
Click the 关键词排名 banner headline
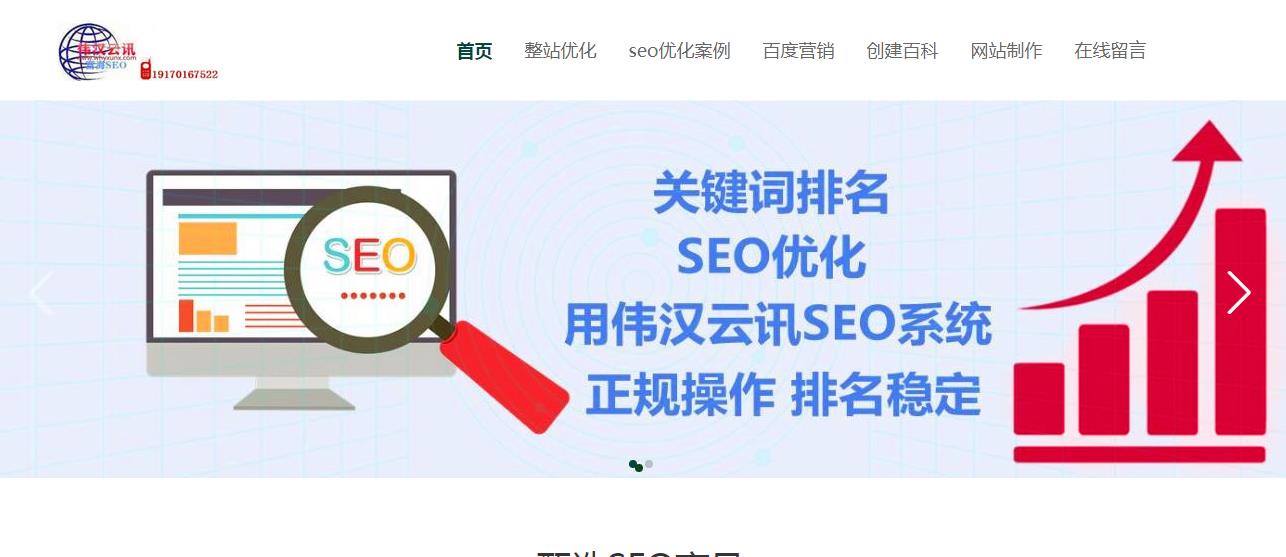[771, 193]
